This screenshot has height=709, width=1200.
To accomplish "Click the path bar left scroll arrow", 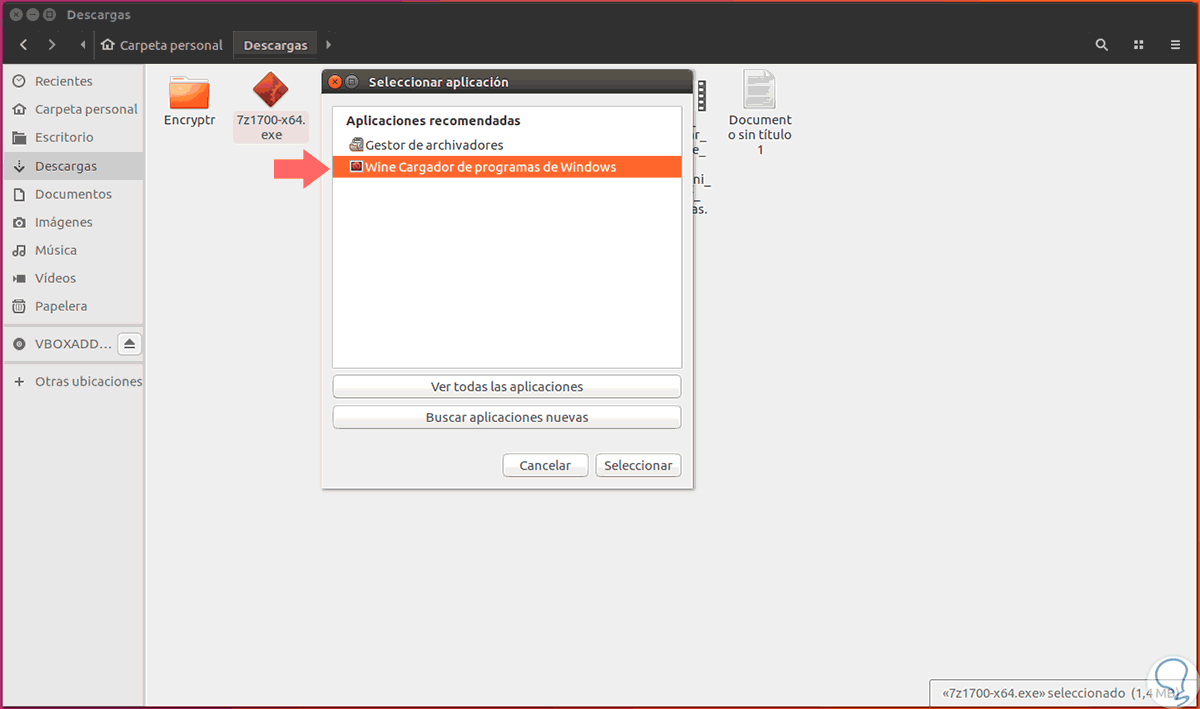I will (82, 45).
